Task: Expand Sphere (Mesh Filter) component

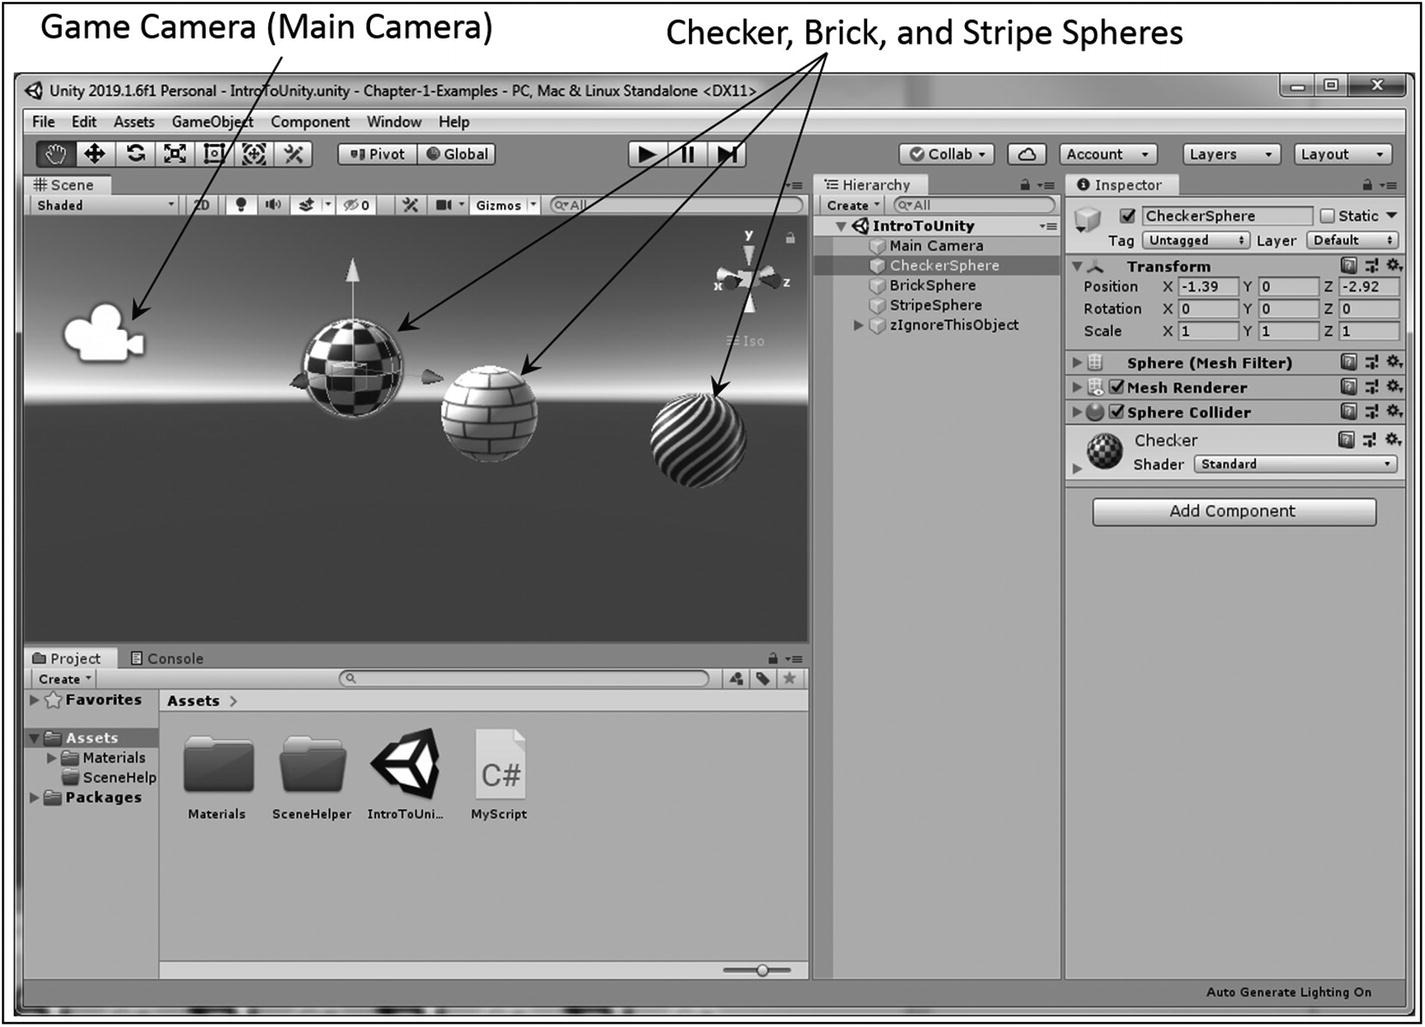Action: [1077, 362]
